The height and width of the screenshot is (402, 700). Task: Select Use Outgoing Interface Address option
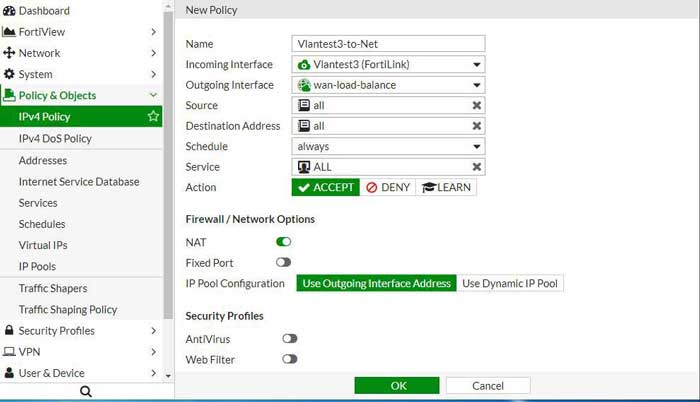(x=376, y=283)
